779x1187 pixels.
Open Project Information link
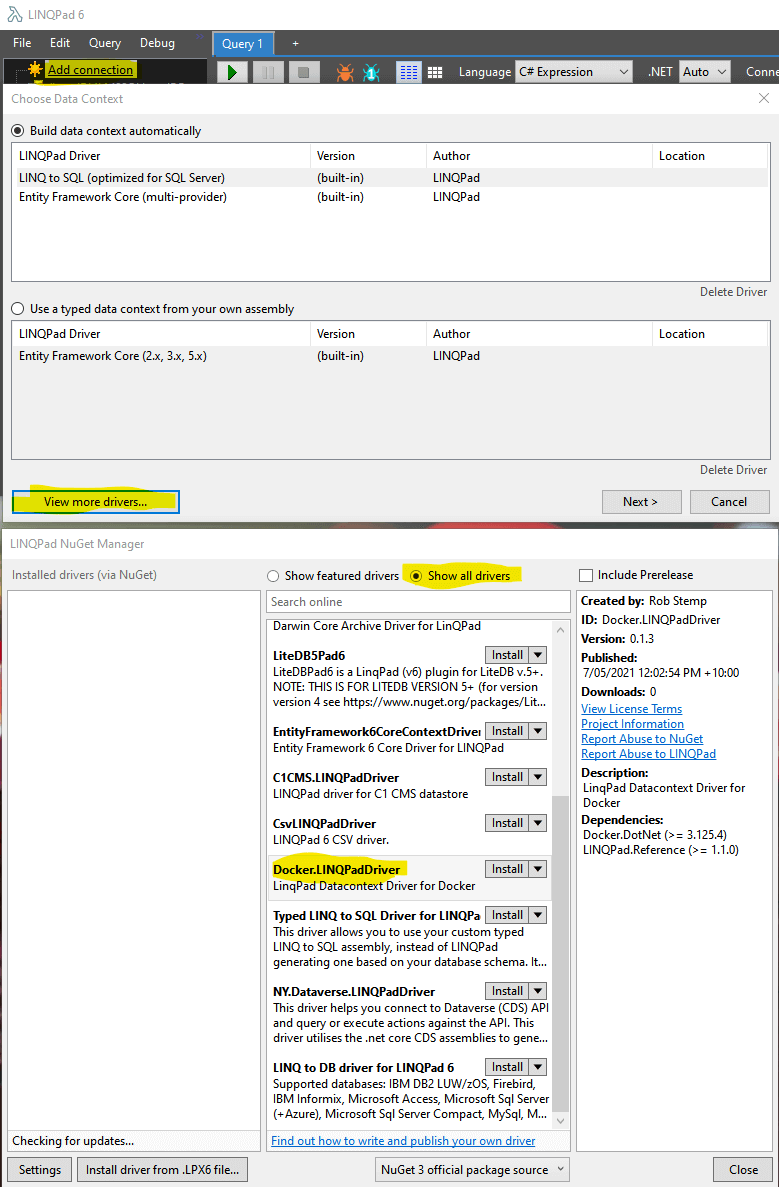click(x=632, y=724)
